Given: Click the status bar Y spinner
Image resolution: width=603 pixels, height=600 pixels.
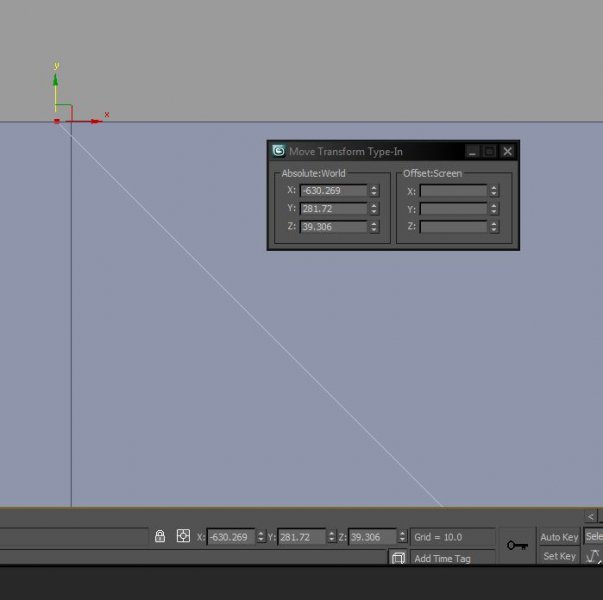Looking at the screenshot, I should tap(331, 537).
